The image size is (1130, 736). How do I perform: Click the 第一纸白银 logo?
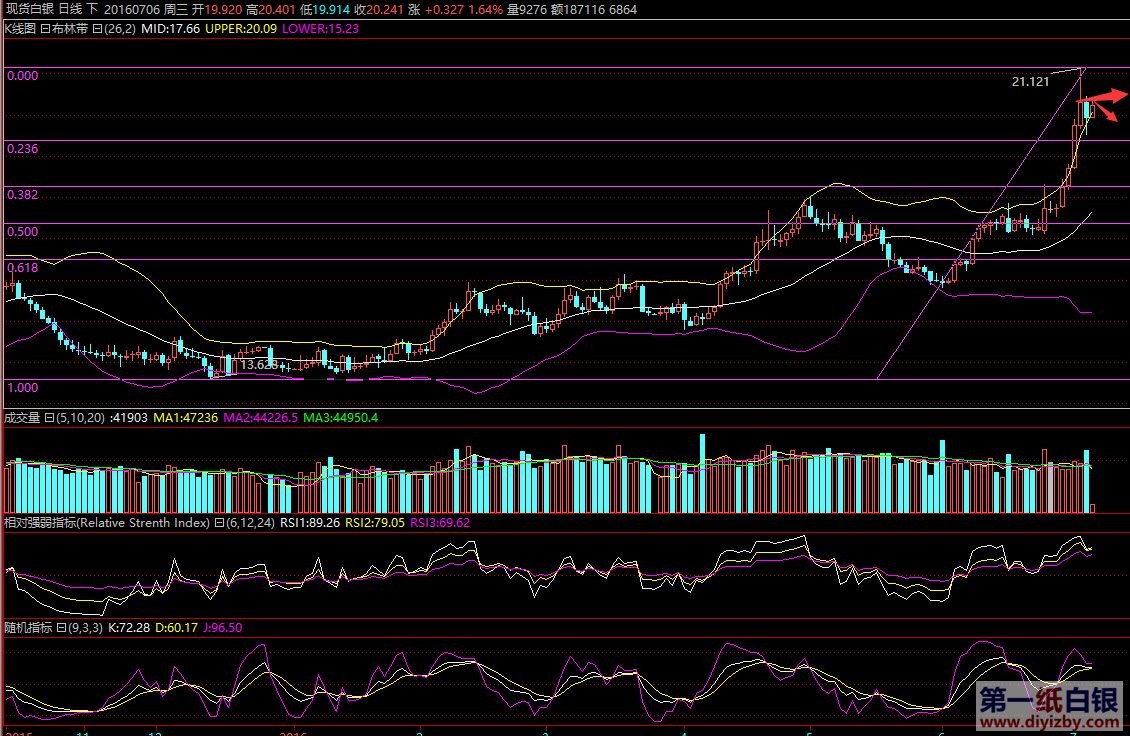(1047, 698)
